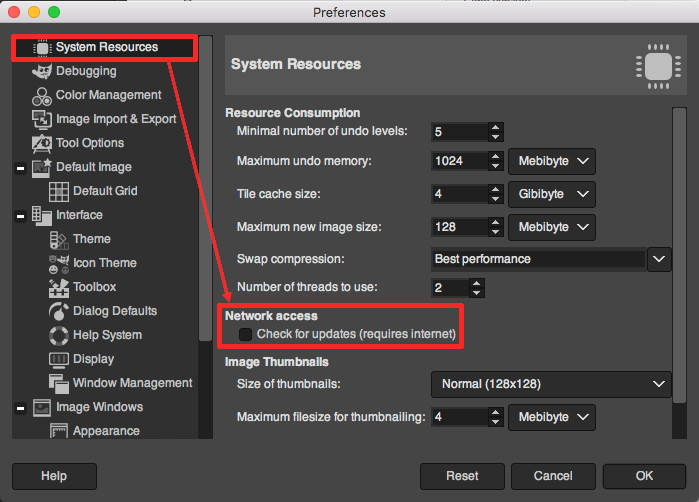Increase maximum filesize for thumbnailing

pos(495,412)
